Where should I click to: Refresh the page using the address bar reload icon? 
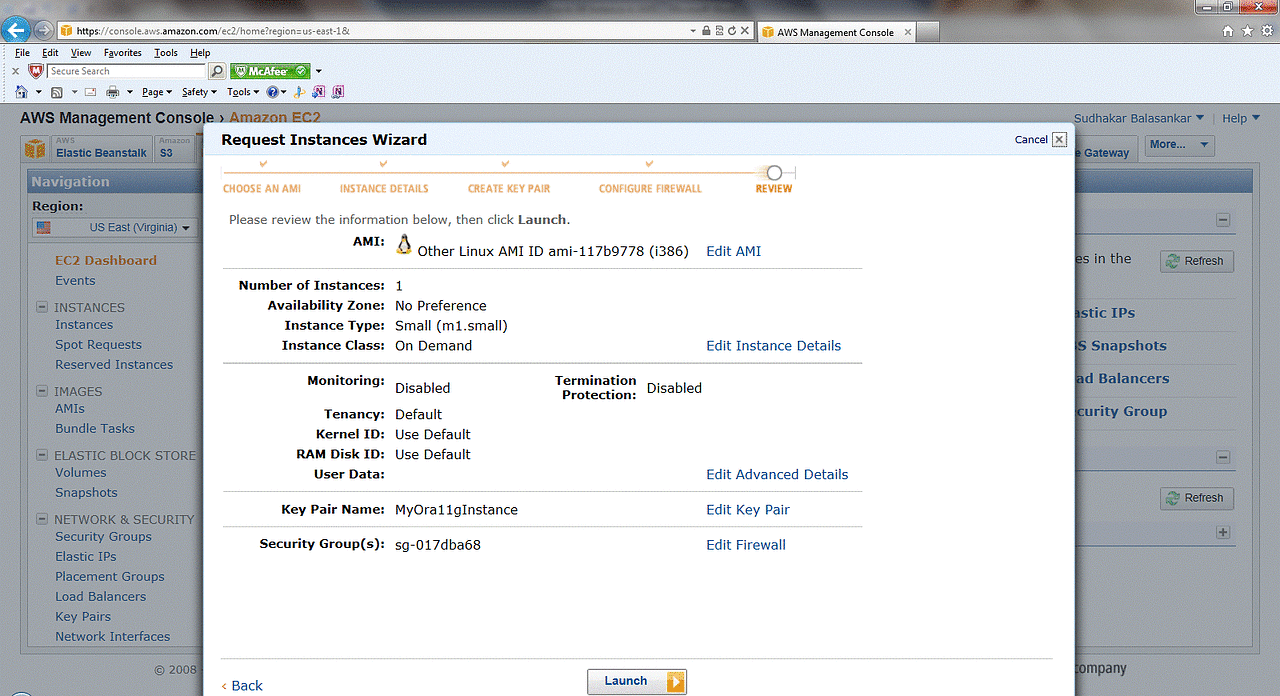pyautogui.click(x=731, y=31)
